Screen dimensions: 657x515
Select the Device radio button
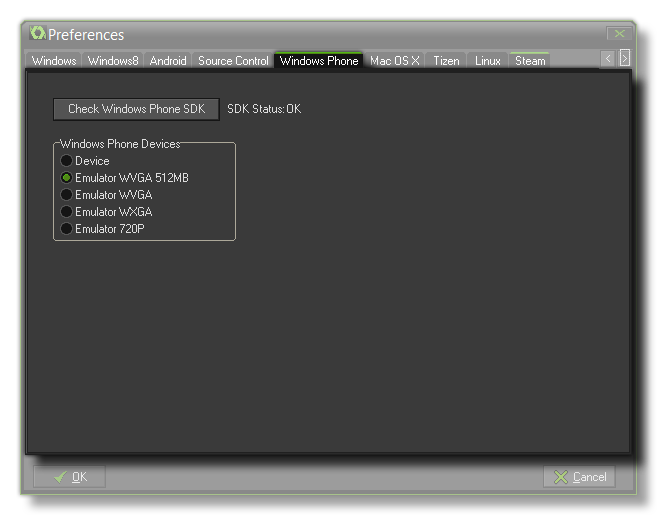coord(67,161)
